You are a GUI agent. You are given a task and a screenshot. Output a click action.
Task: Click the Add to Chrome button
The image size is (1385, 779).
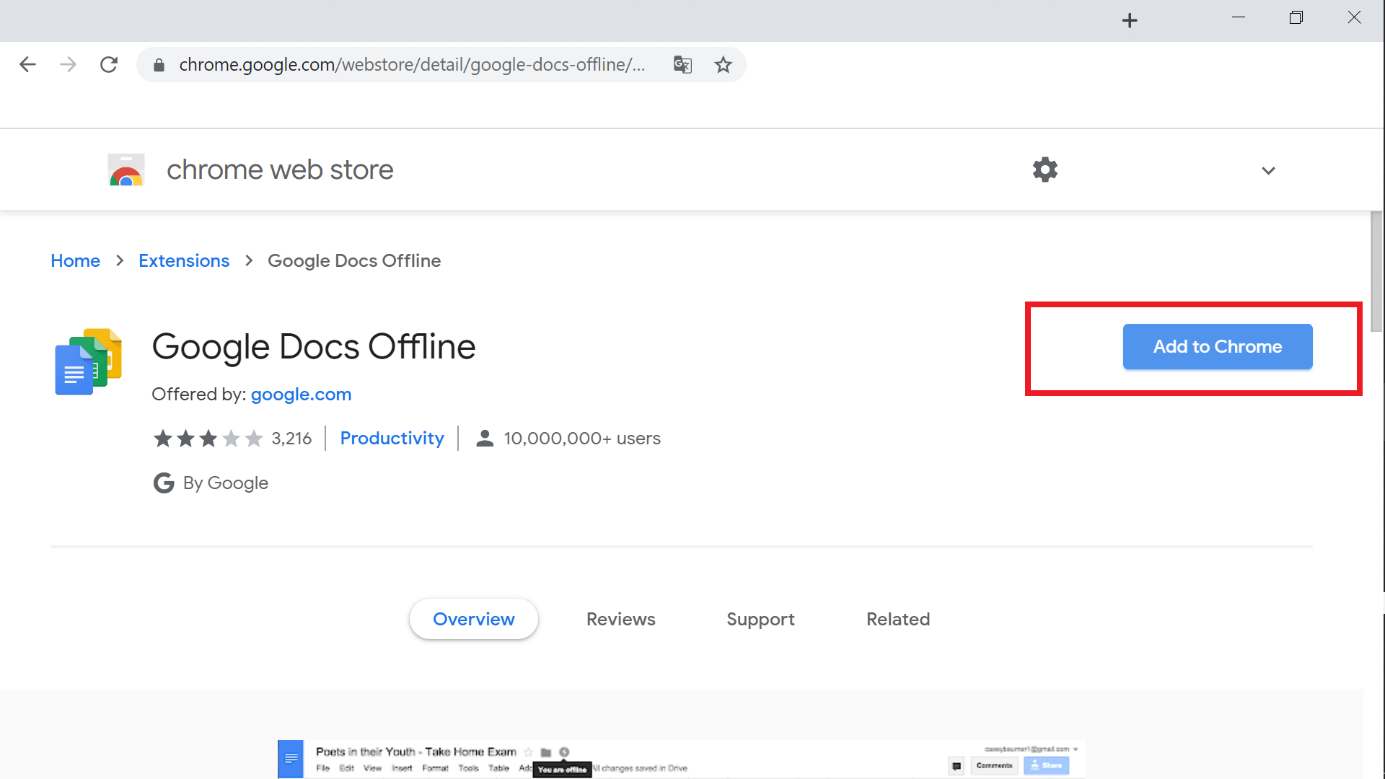[1217, 346]
